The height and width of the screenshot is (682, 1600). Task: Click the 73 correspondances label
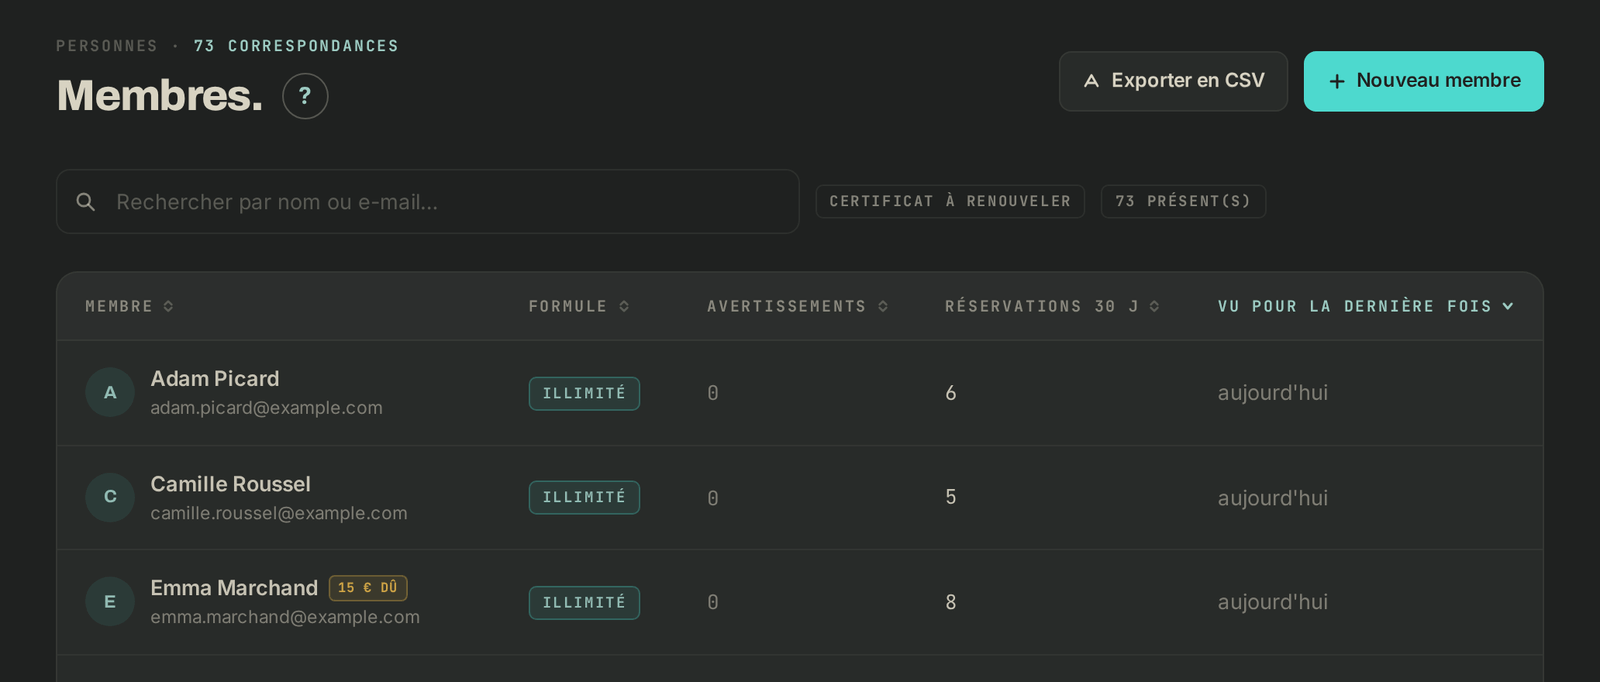296,46
